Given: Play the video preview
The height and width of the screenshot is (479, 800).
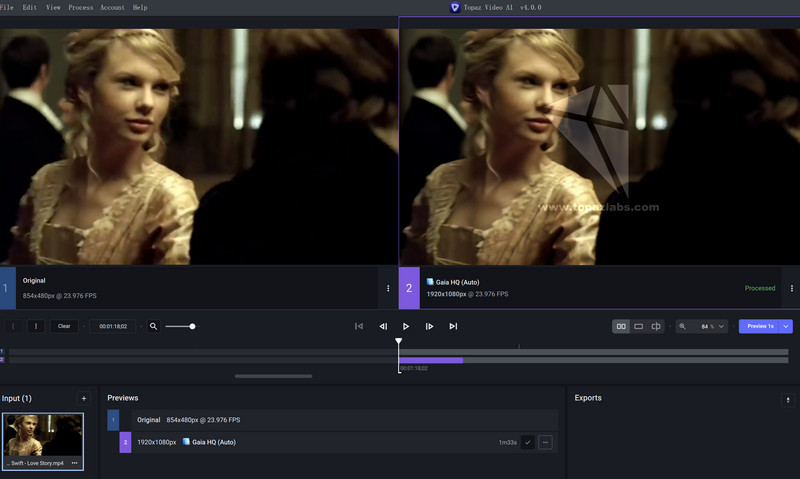Looking at the screenshot, I should (406, 326).
